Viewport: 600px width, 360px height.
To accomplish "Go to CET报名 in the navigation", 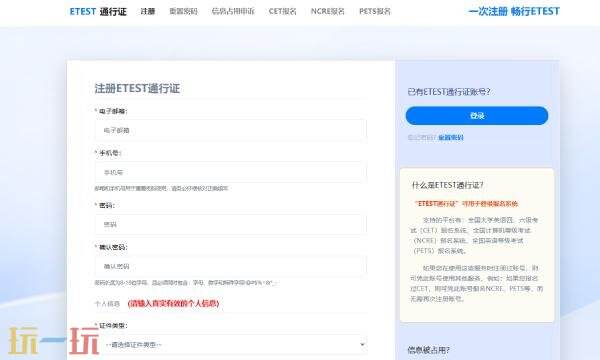I will (282, 11).
